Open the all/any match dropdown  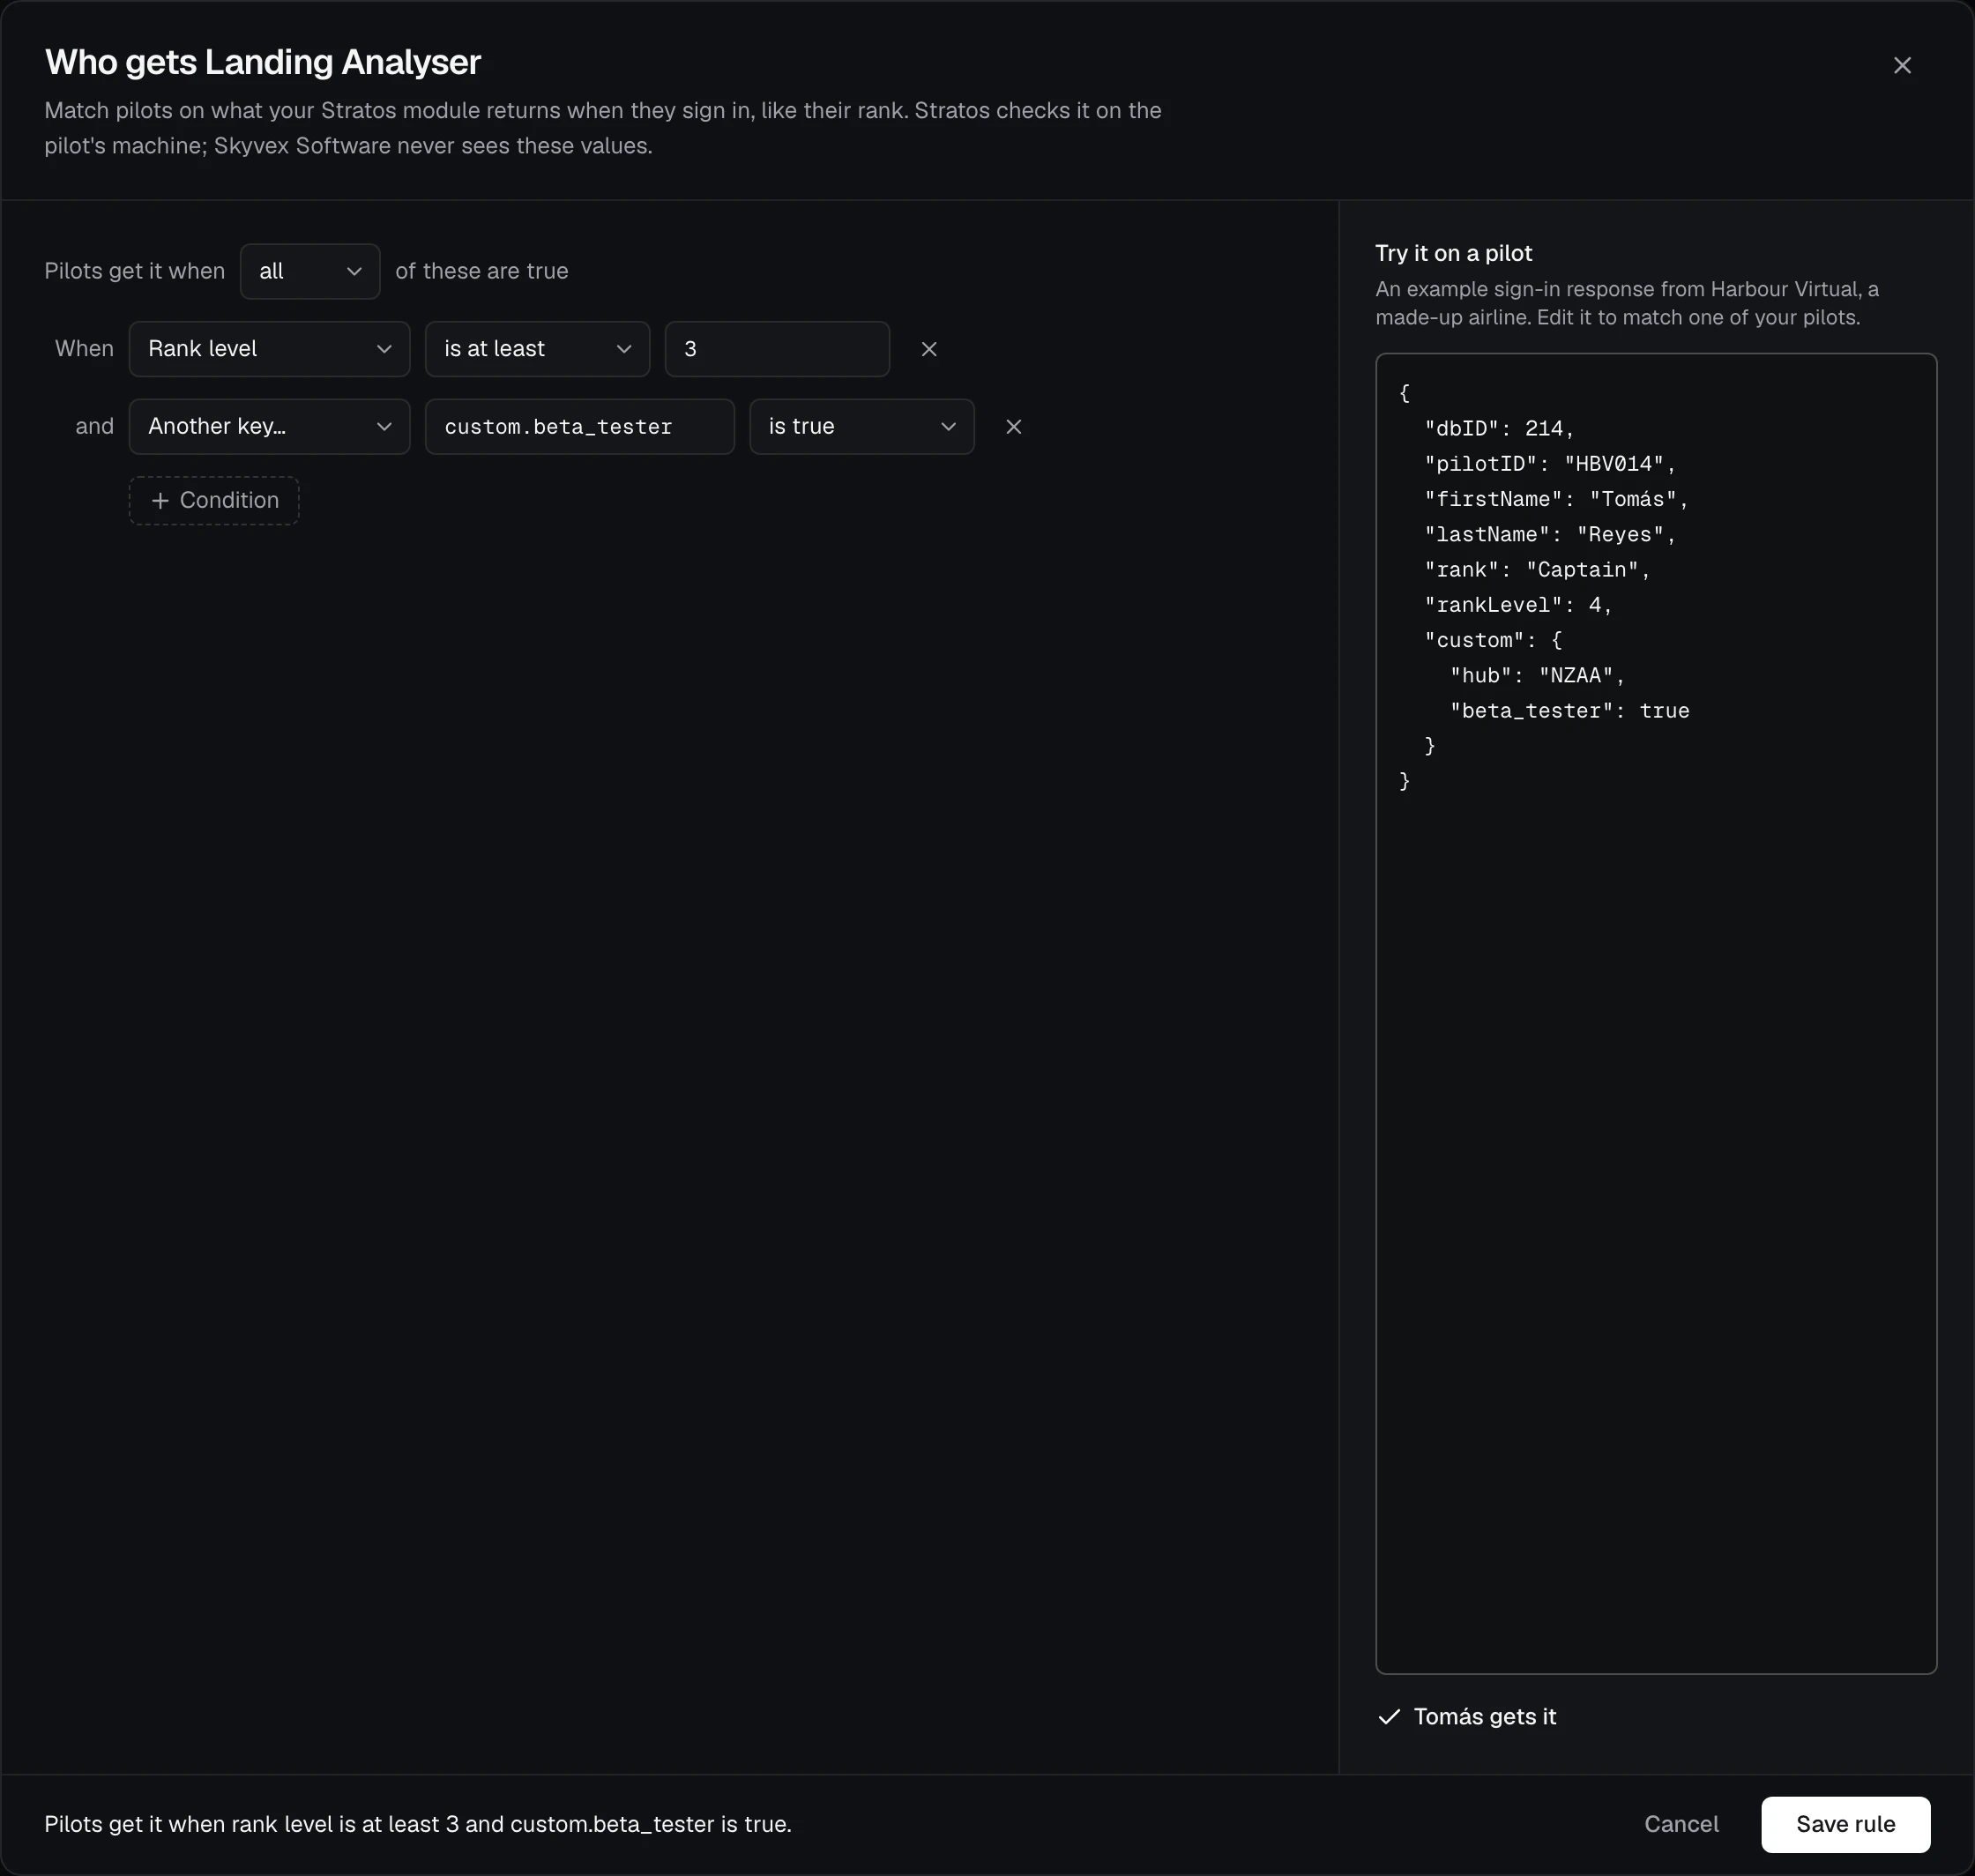pos(310,271)
